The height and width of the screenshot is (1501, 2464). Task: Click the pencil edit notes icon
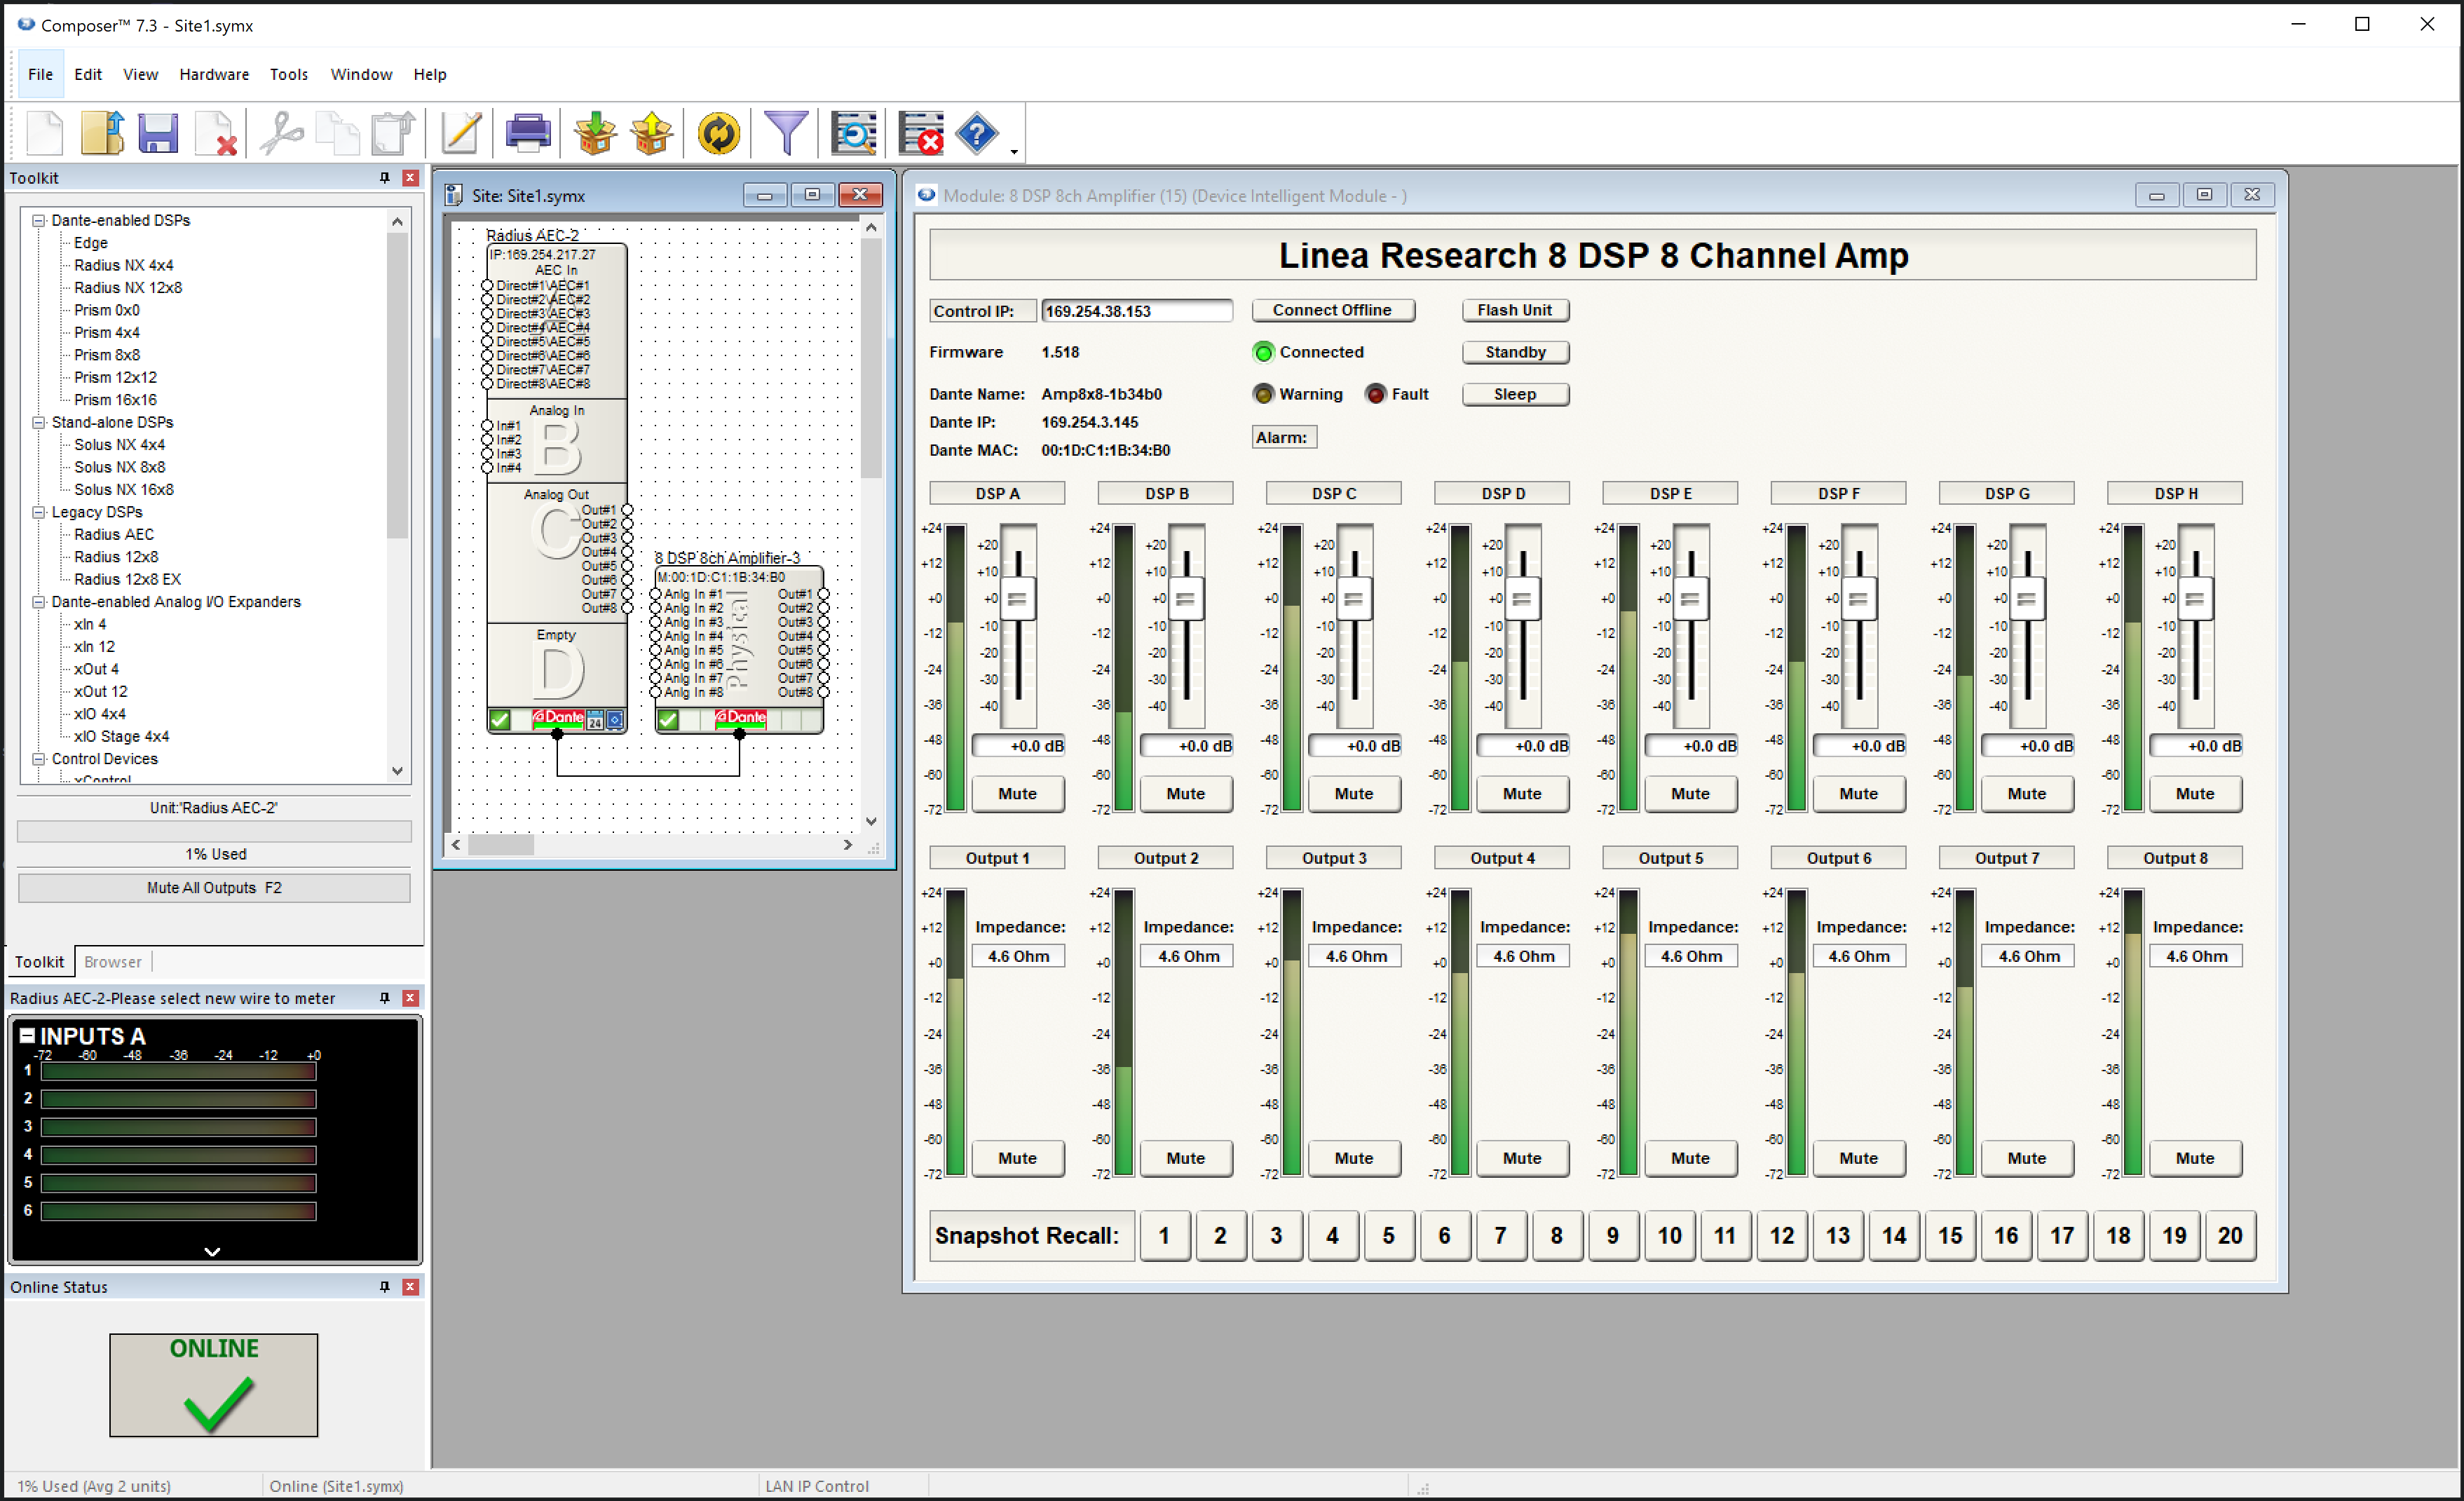click(x=461, y=133)
